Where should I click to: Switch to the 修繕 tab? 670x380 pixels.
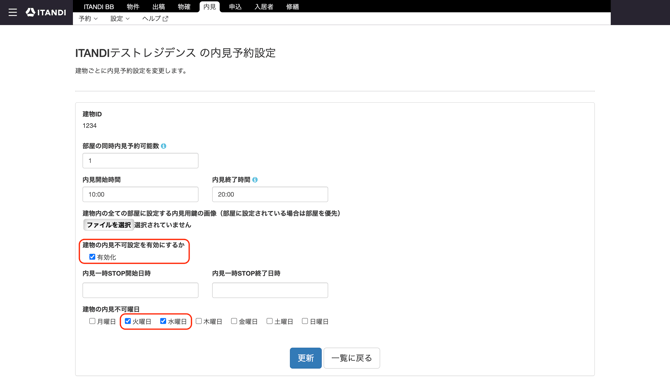[x=292, y=7]
